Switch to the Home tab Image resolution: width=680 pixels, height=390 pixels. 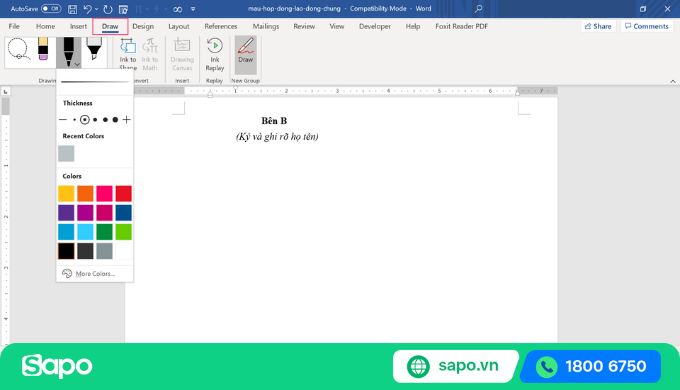pos(46,26)
